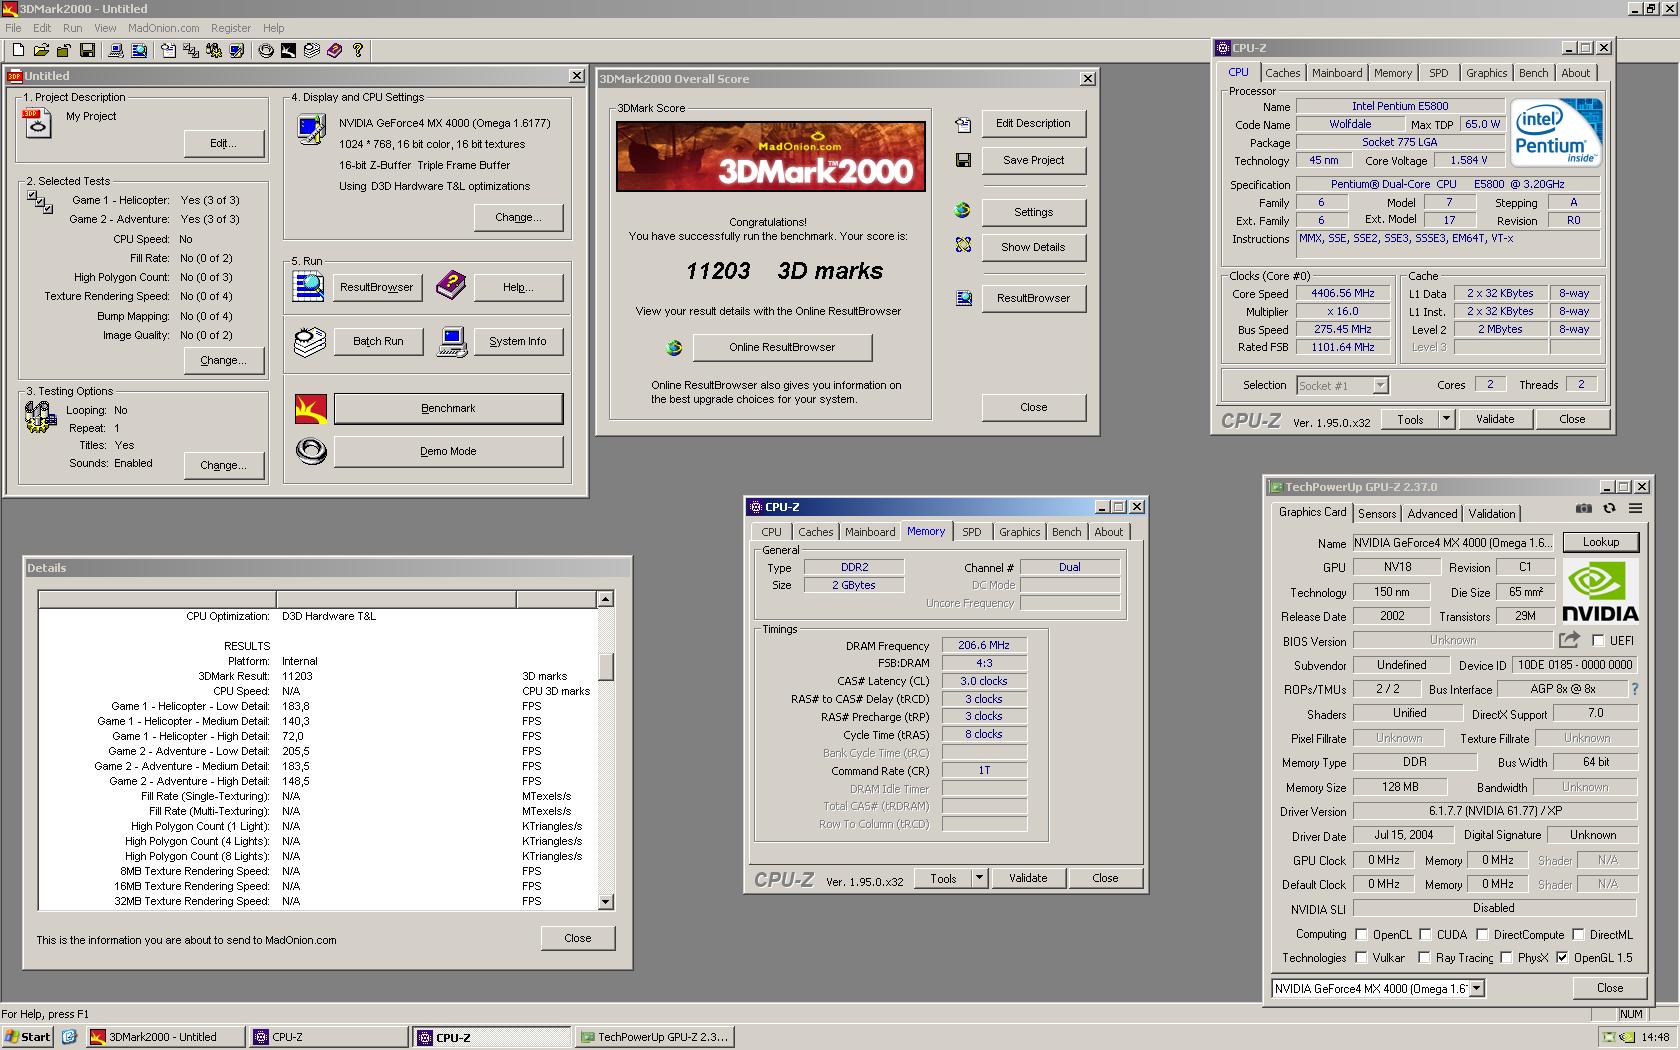Viewport: 1680px width, 1050px height.
Task: Click the Details list scroll down arrow
Action: pos(605,902)
